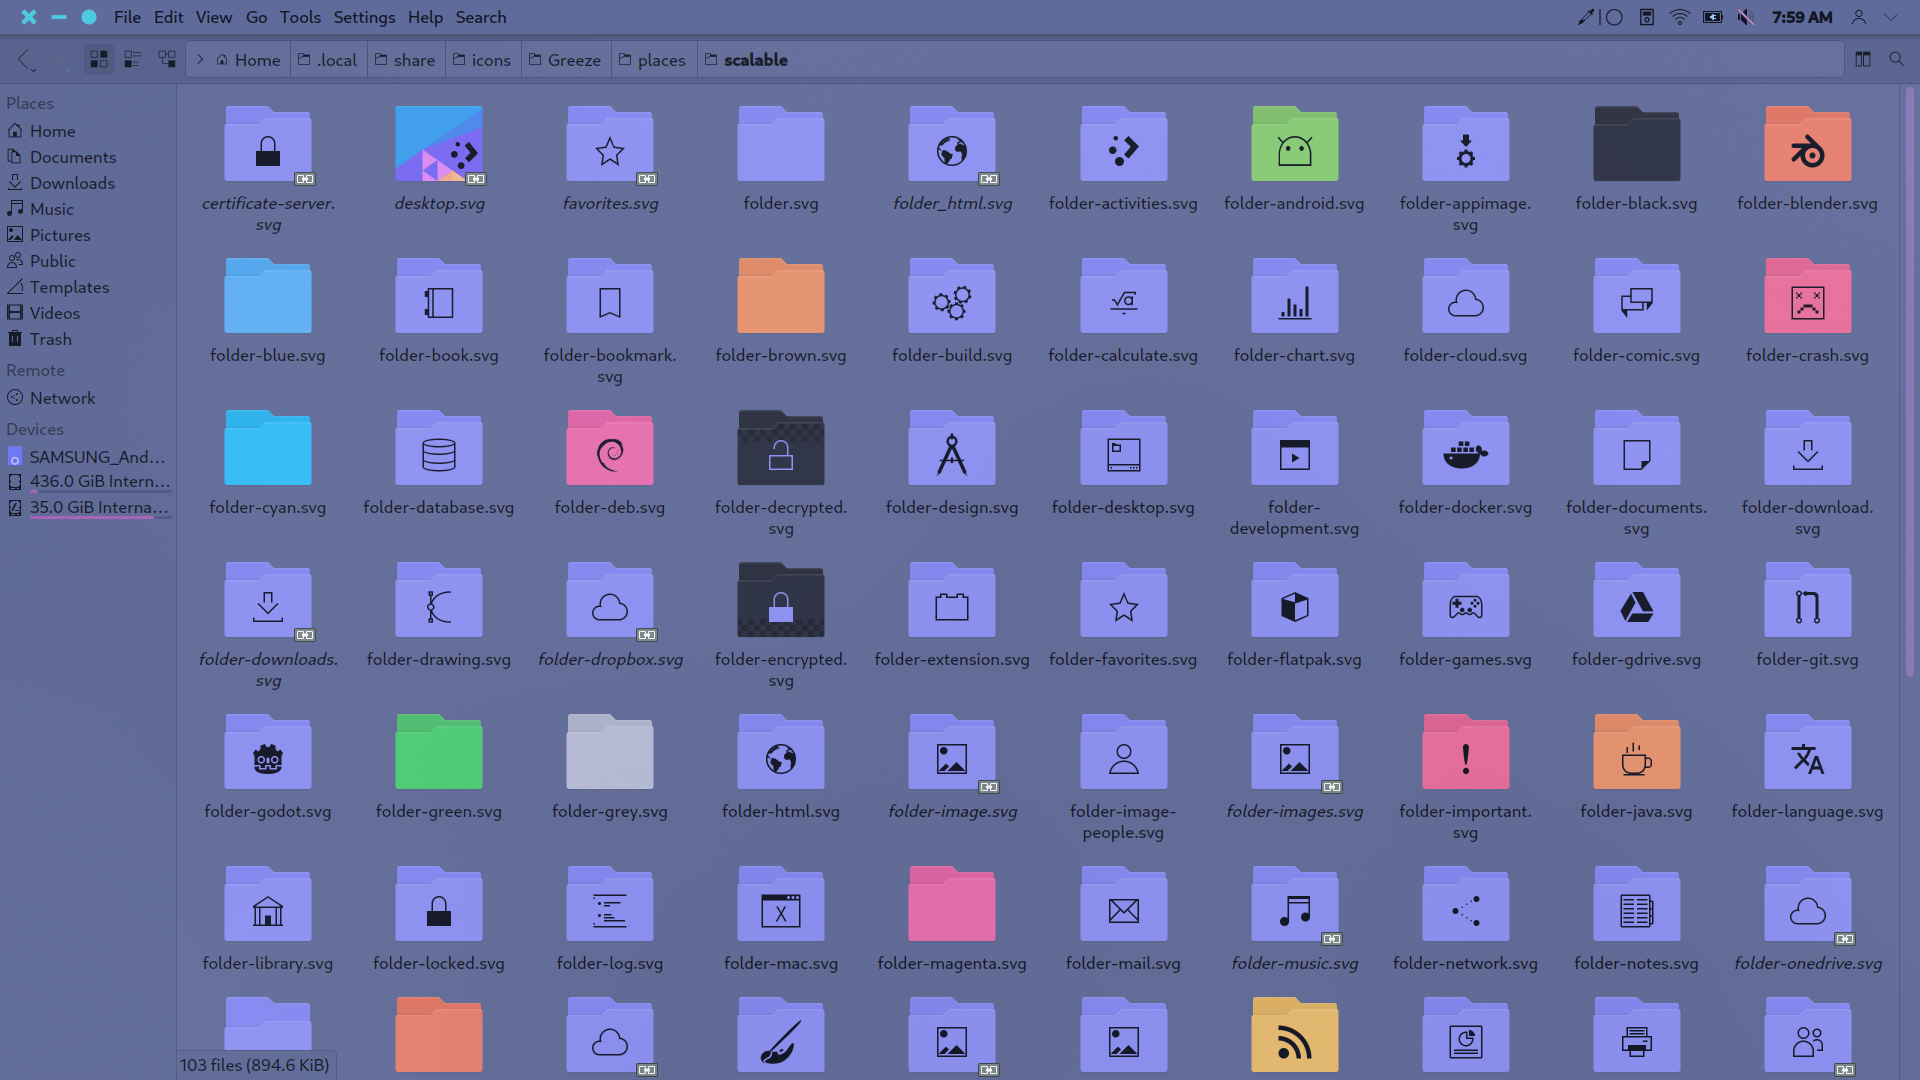Open Wi-Fi network tray icon
Viewport: 1920px width, 1080px height.
[1679, 17]
